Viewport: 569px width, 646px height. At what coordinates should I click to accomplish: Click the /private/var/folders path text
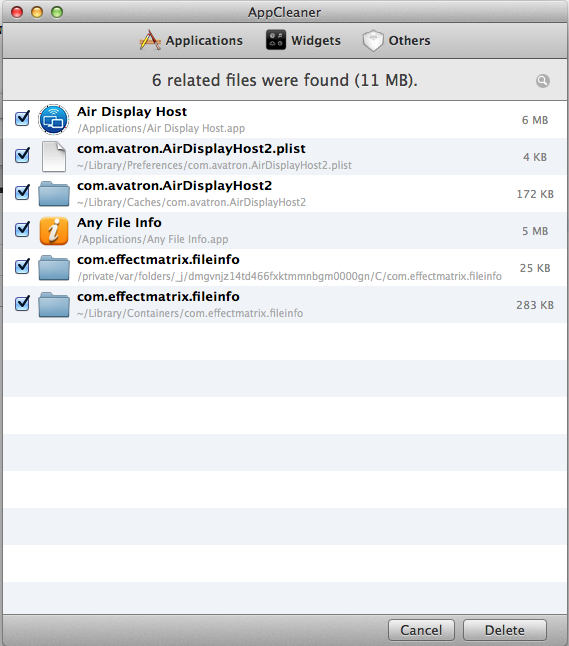[289, 276]
